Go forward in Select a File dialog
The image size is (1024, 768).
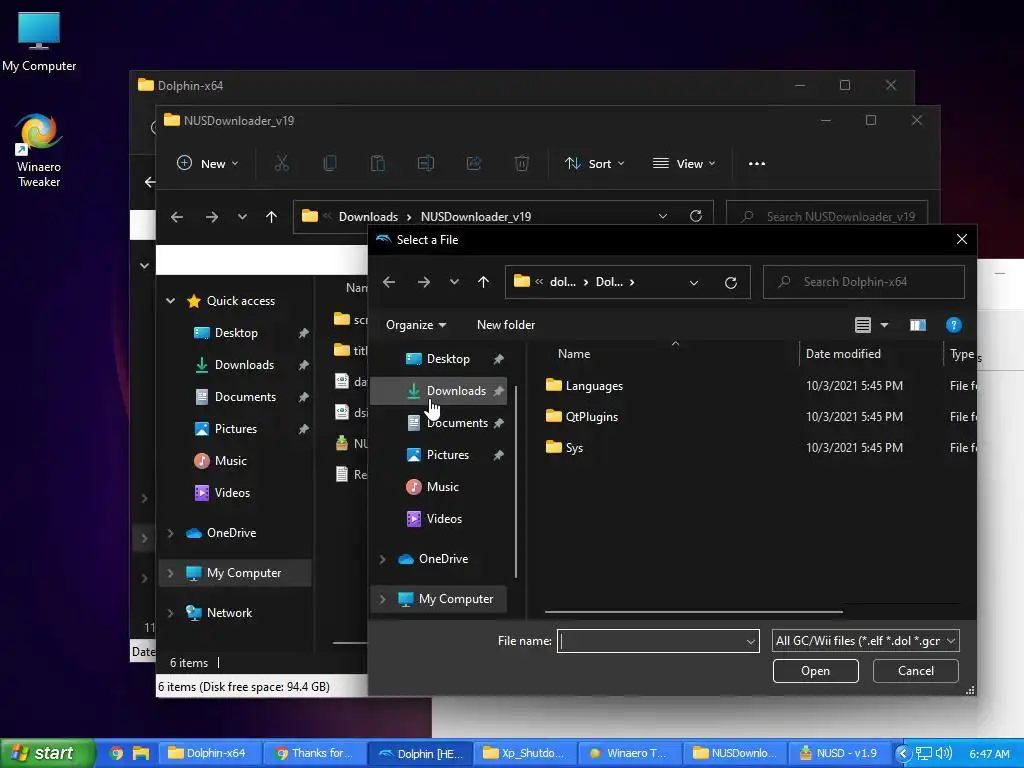(x=424, y=282)
